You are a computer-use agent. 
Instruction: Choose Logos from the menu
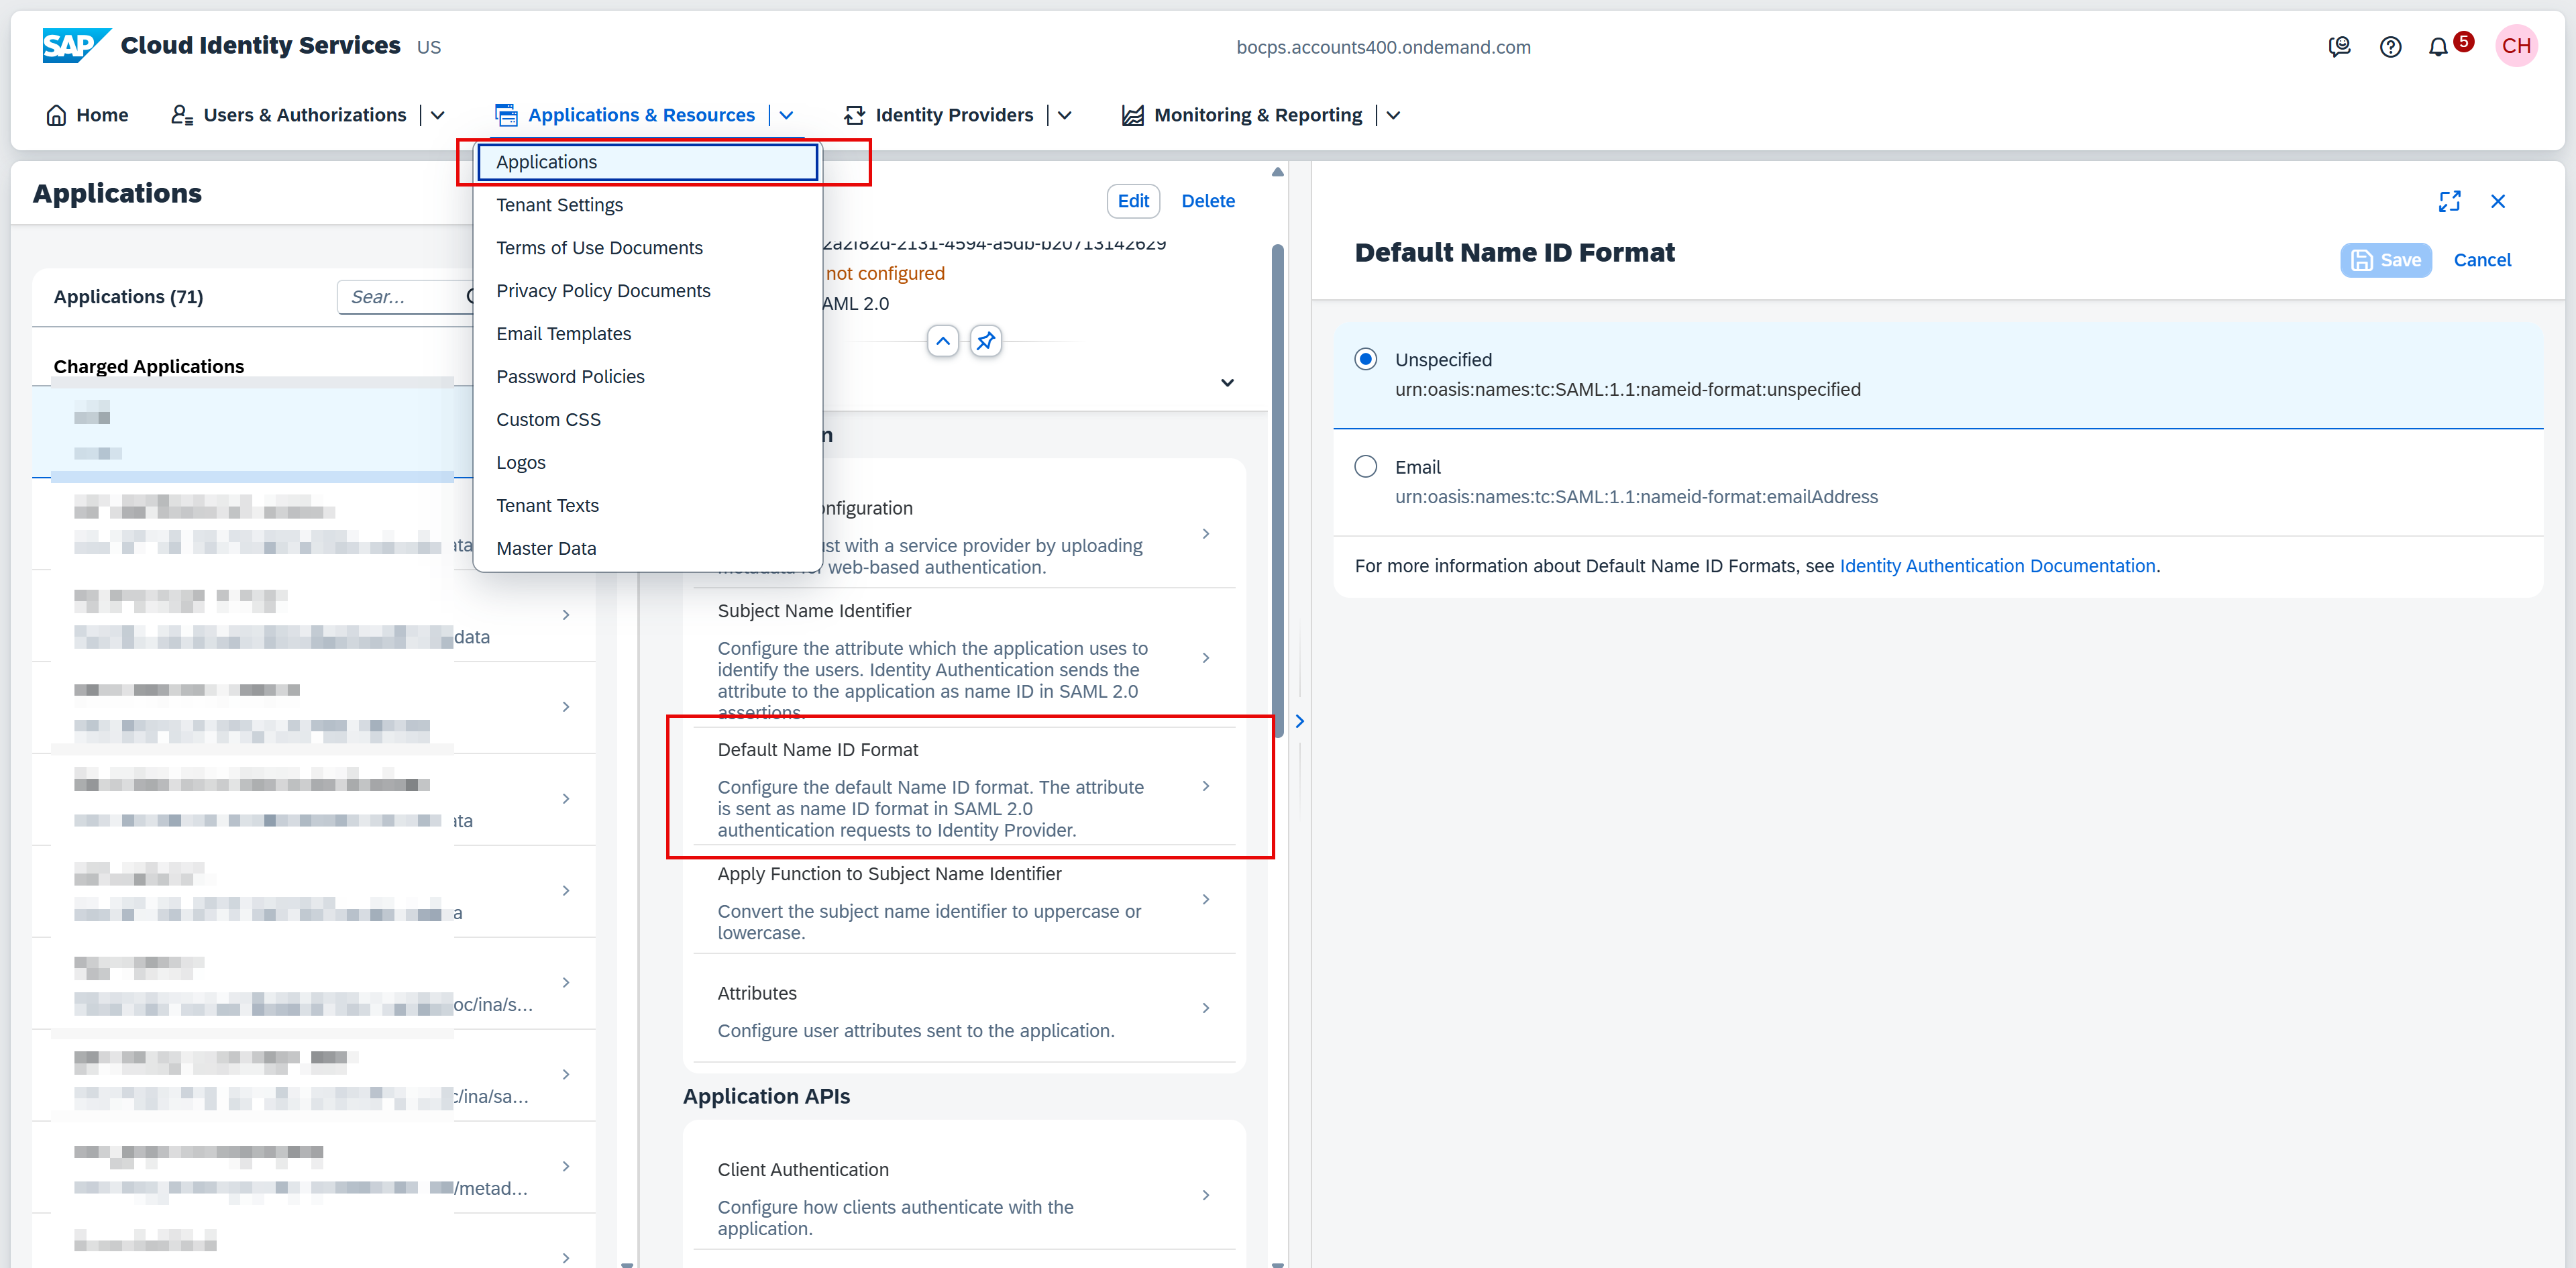click(648, 463)
